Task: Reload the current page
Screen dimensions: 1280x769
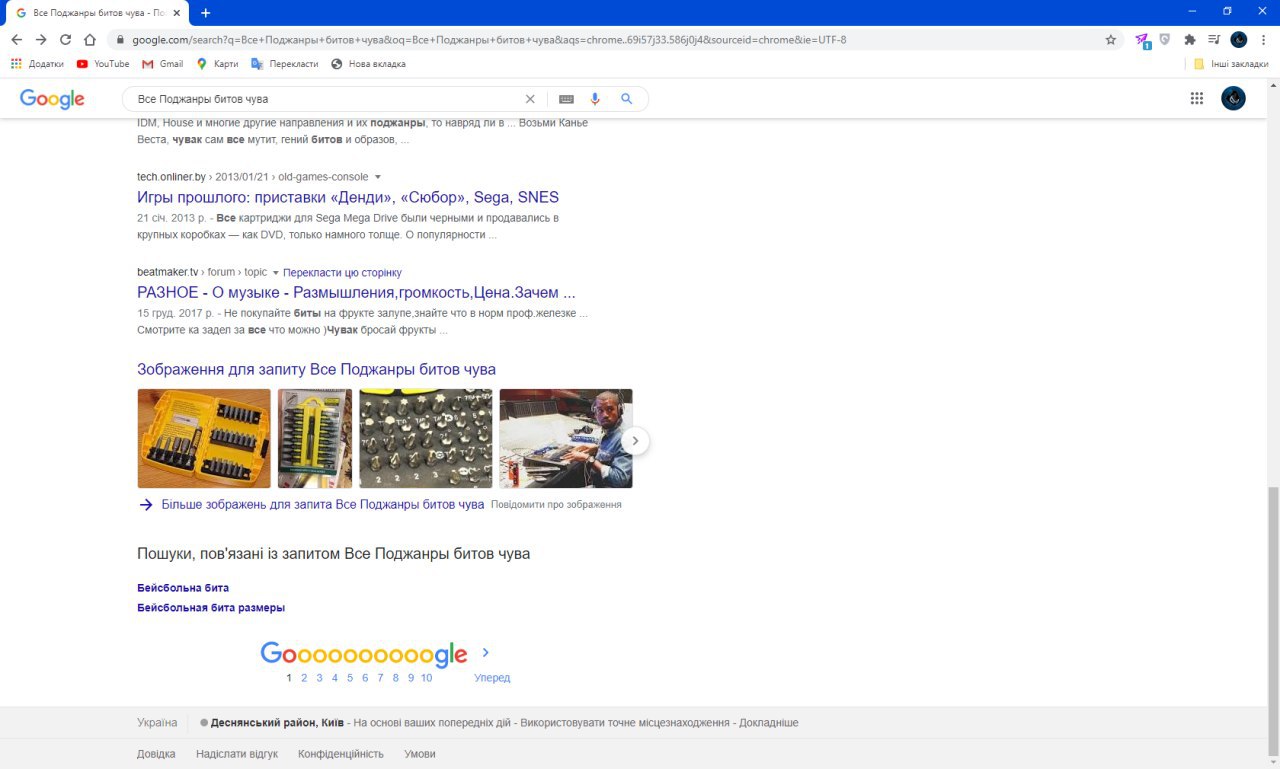Action: [x=65, y=40]
